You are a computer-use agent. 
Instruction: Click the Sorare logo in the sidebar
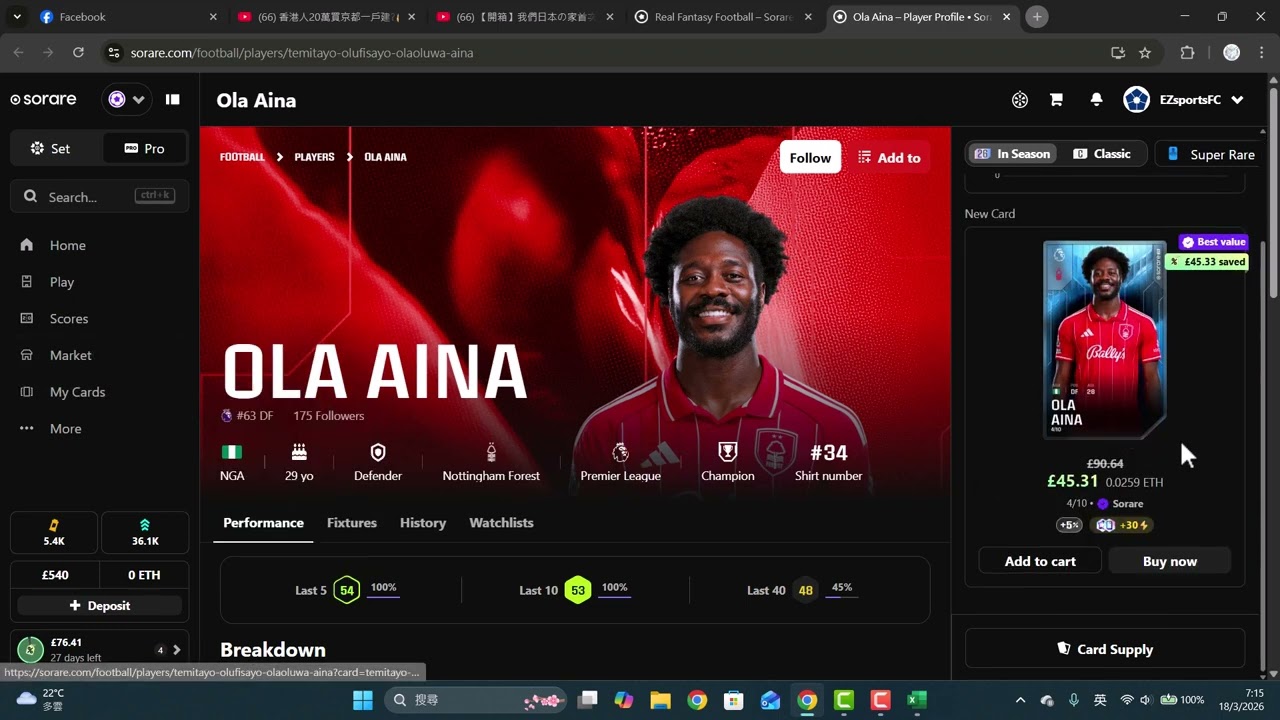pyautogui.click(x=43, y=99)
